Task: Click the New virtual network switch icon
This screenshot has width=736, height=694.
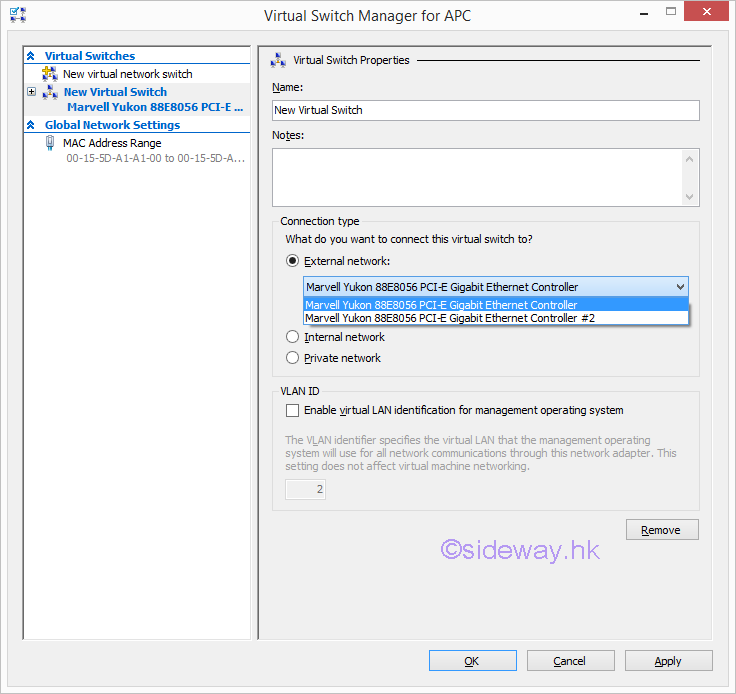Action: (x=50, y=74)
